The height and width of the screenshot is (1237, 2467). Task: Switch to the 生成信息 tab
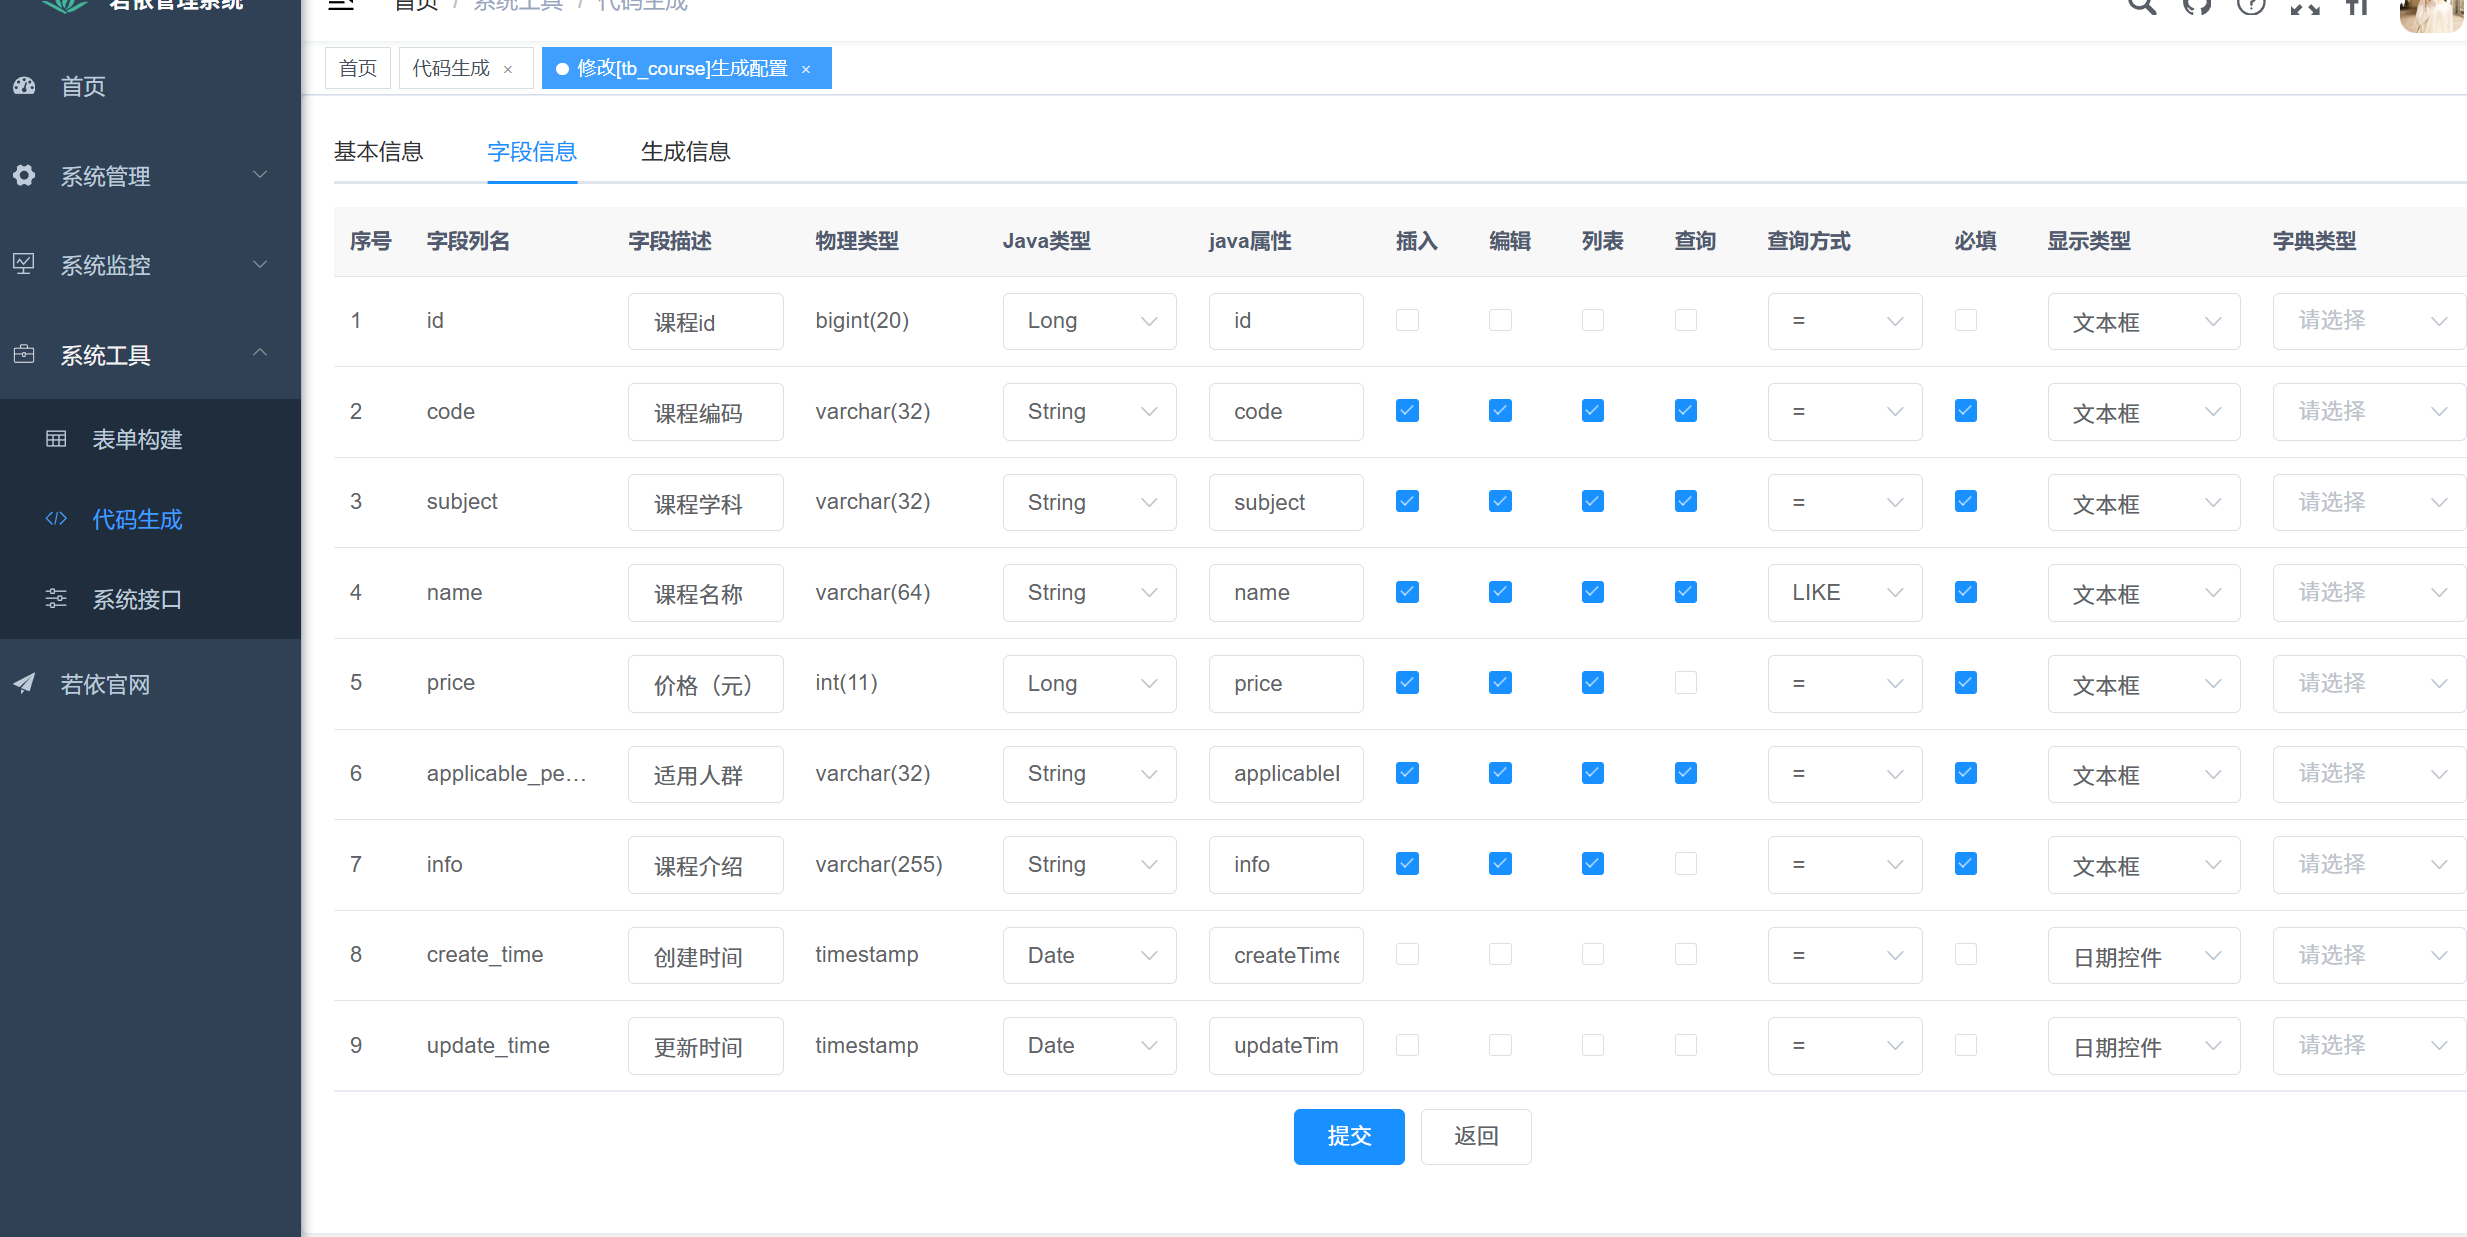[685, 151]
